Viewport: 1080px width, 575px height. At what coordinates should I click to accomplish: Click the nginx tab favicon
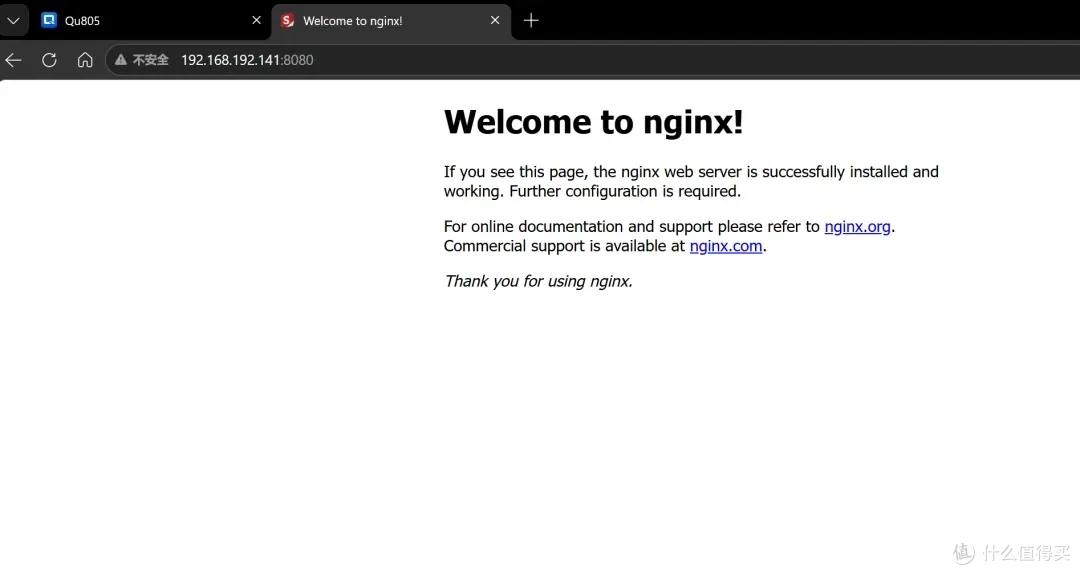point(288,21)
